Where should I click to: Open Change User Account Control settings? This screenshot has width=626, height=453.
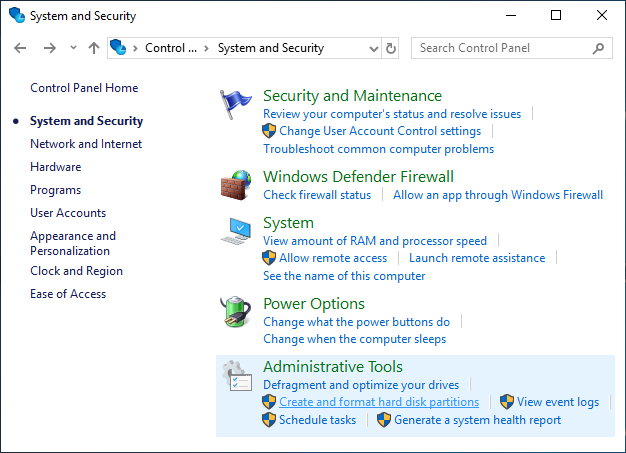pyautogui.click(x=380, y=131)
